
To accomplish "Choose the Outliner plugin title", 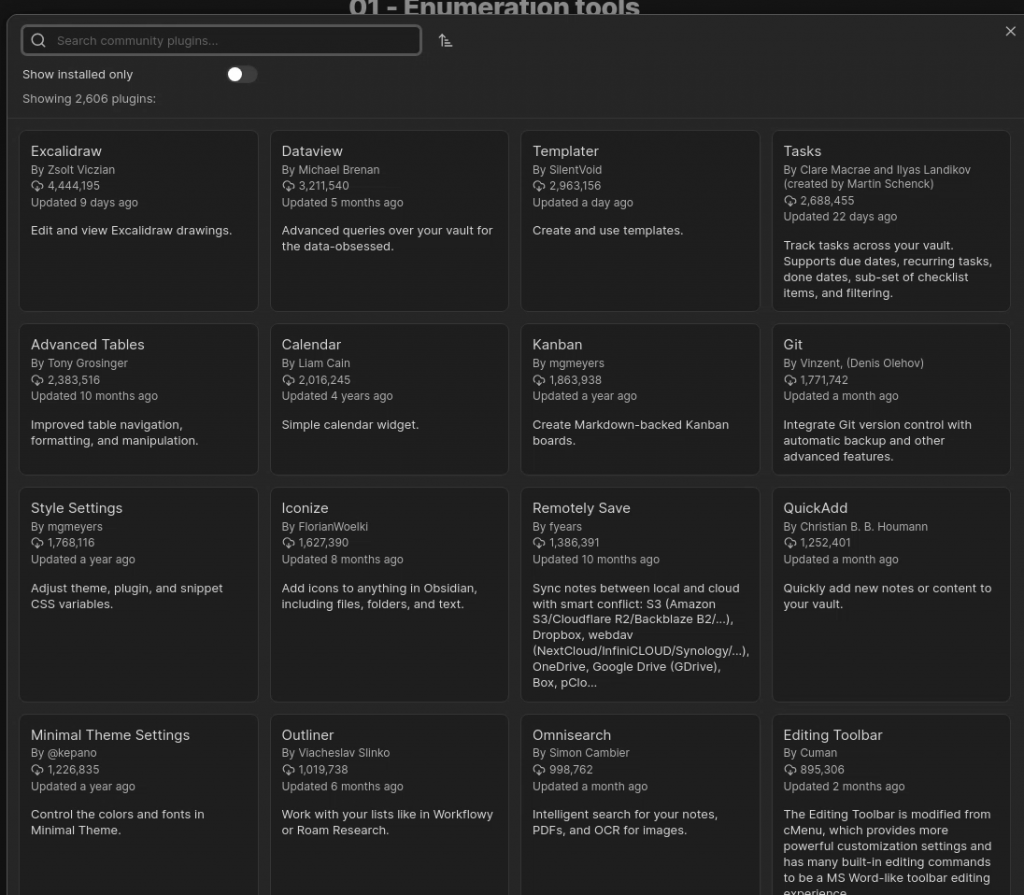I will (308, 736).
